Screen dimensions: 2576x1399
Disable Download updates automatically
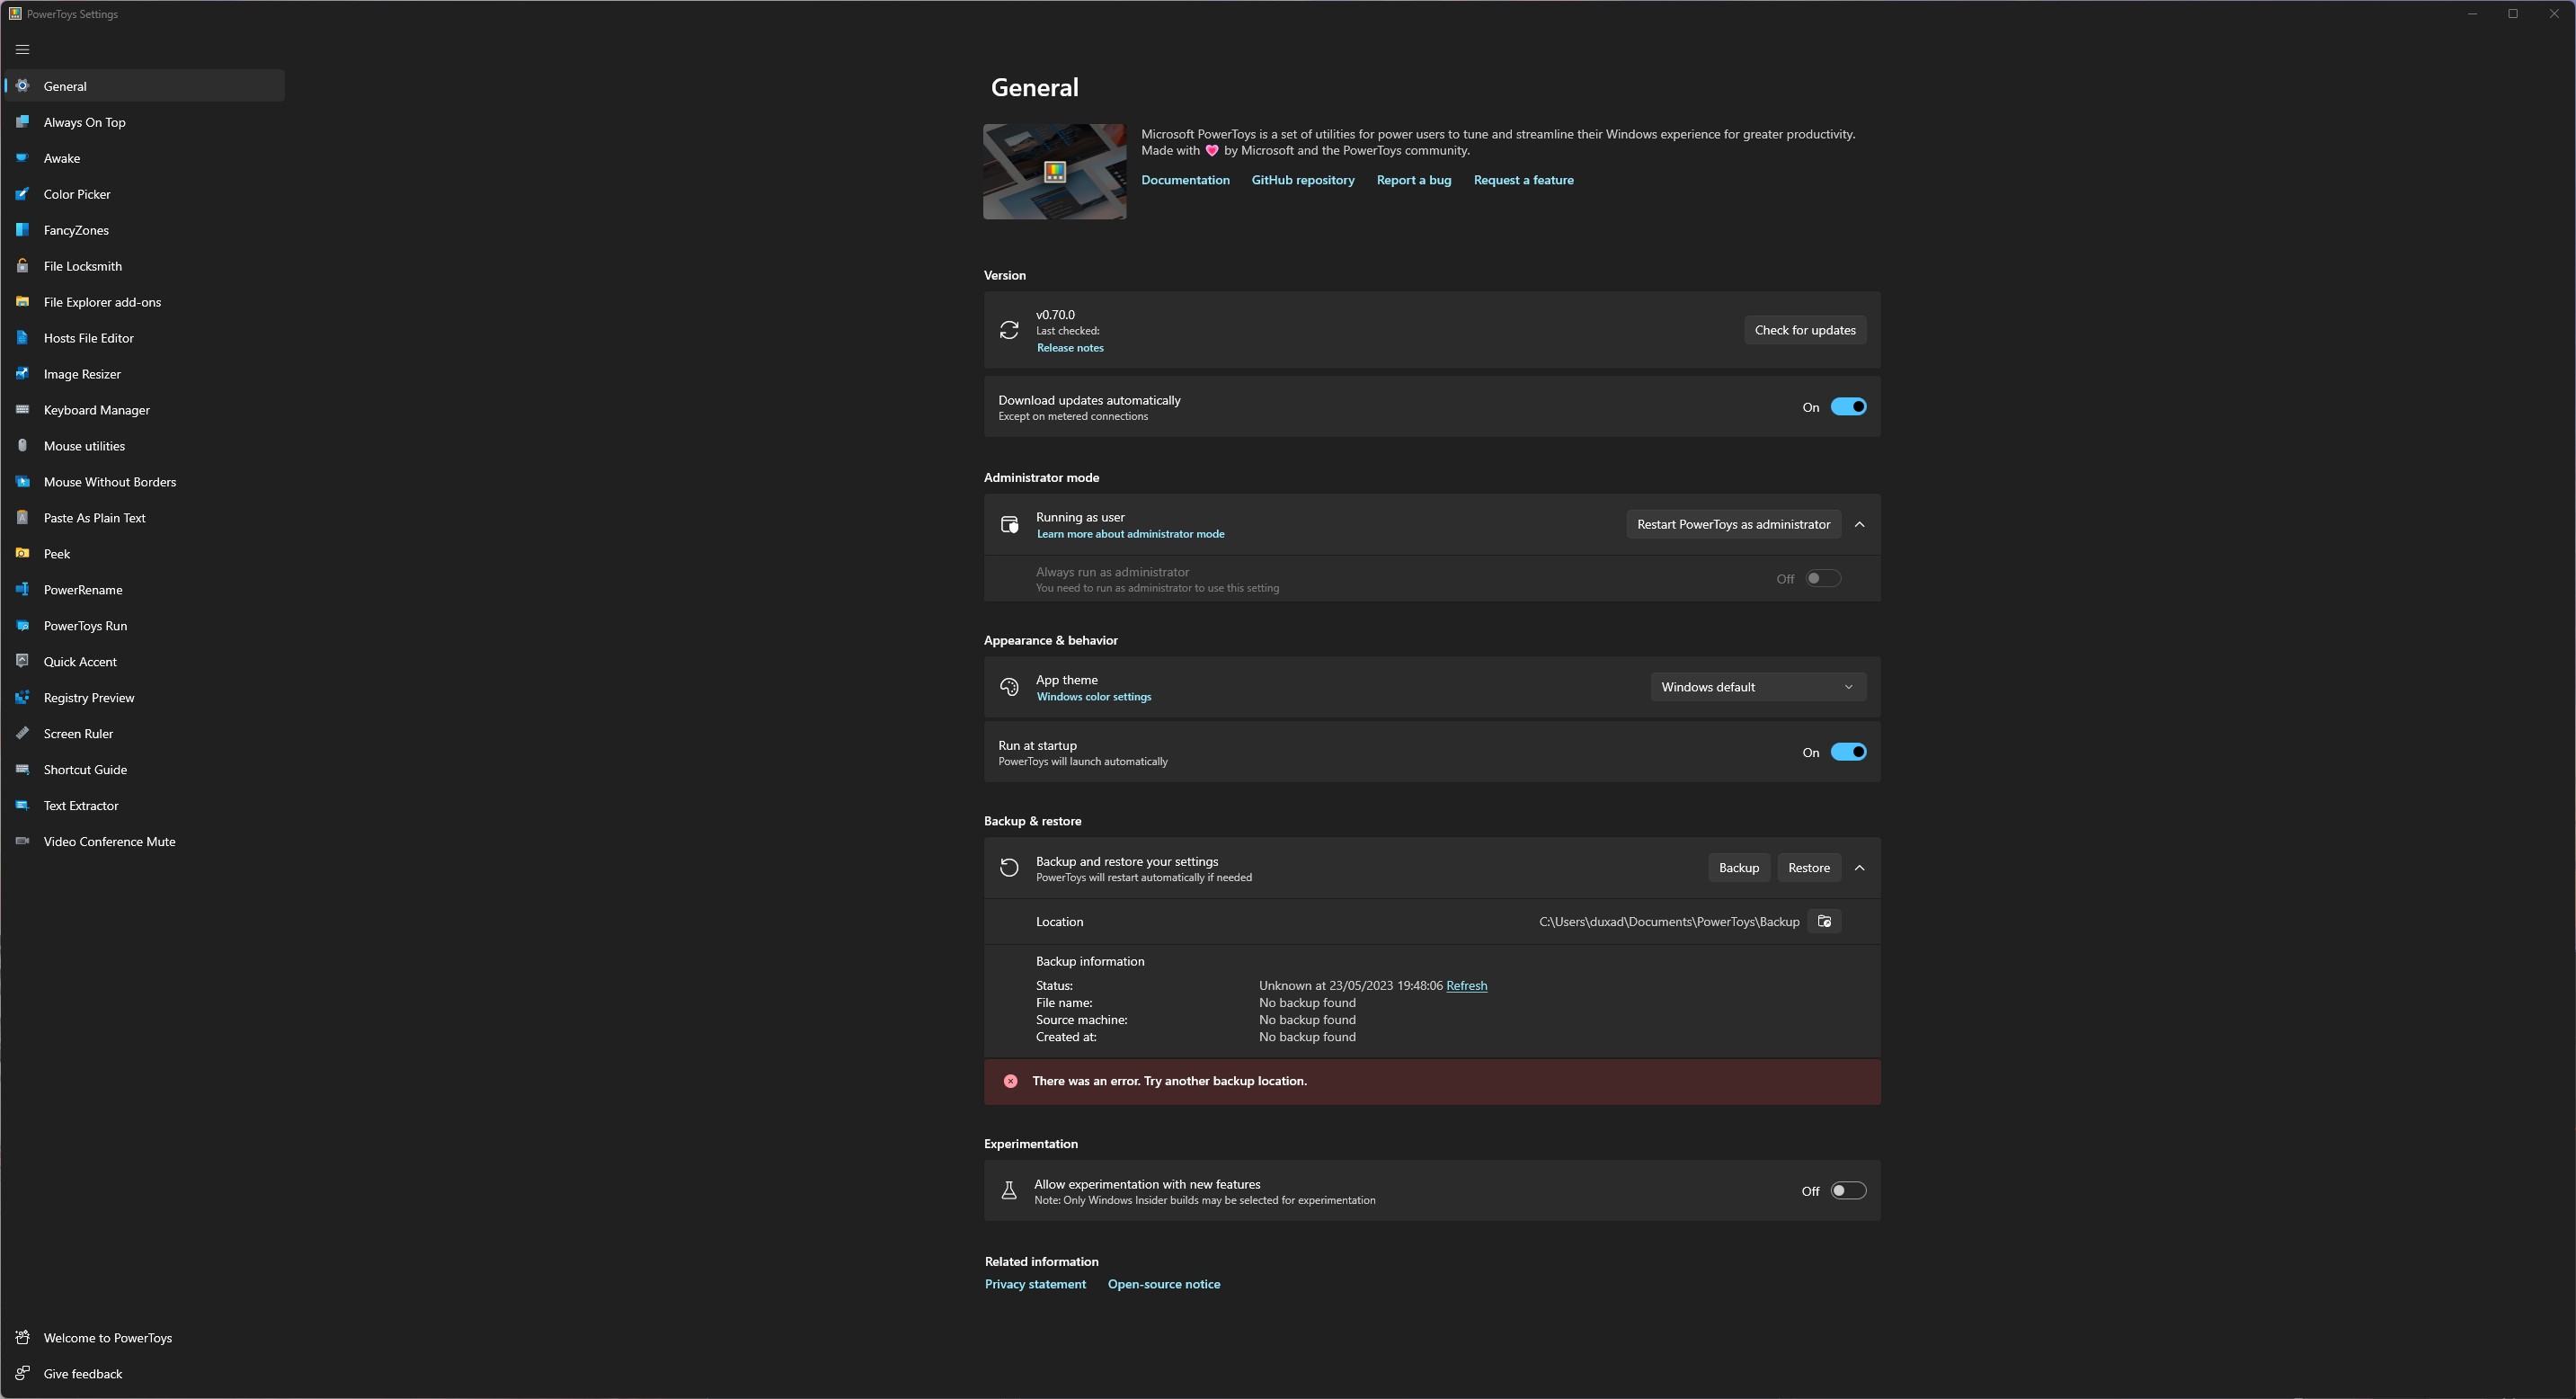(x=1846, y=406)
